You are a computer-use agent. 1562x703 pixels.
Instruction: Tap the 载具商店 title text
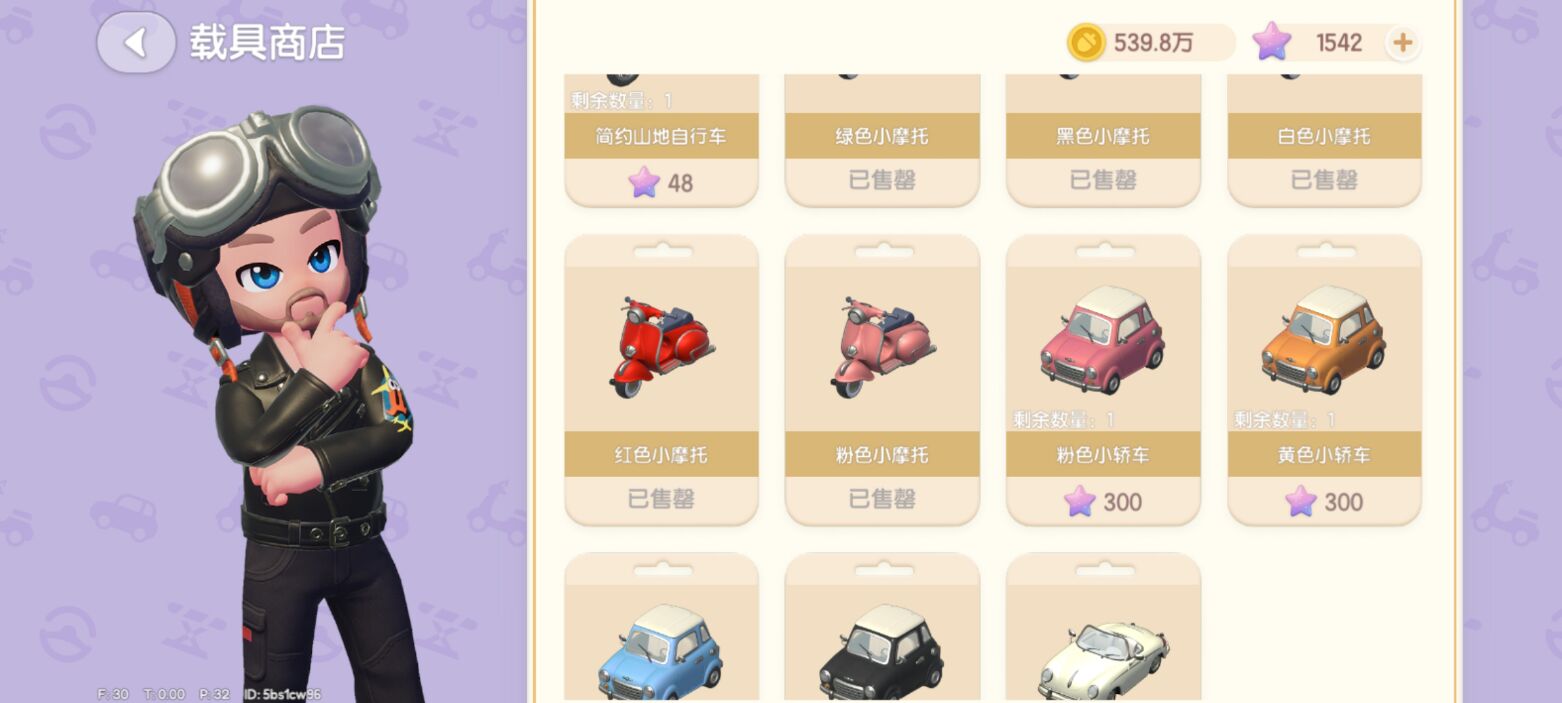pos(267,42)
